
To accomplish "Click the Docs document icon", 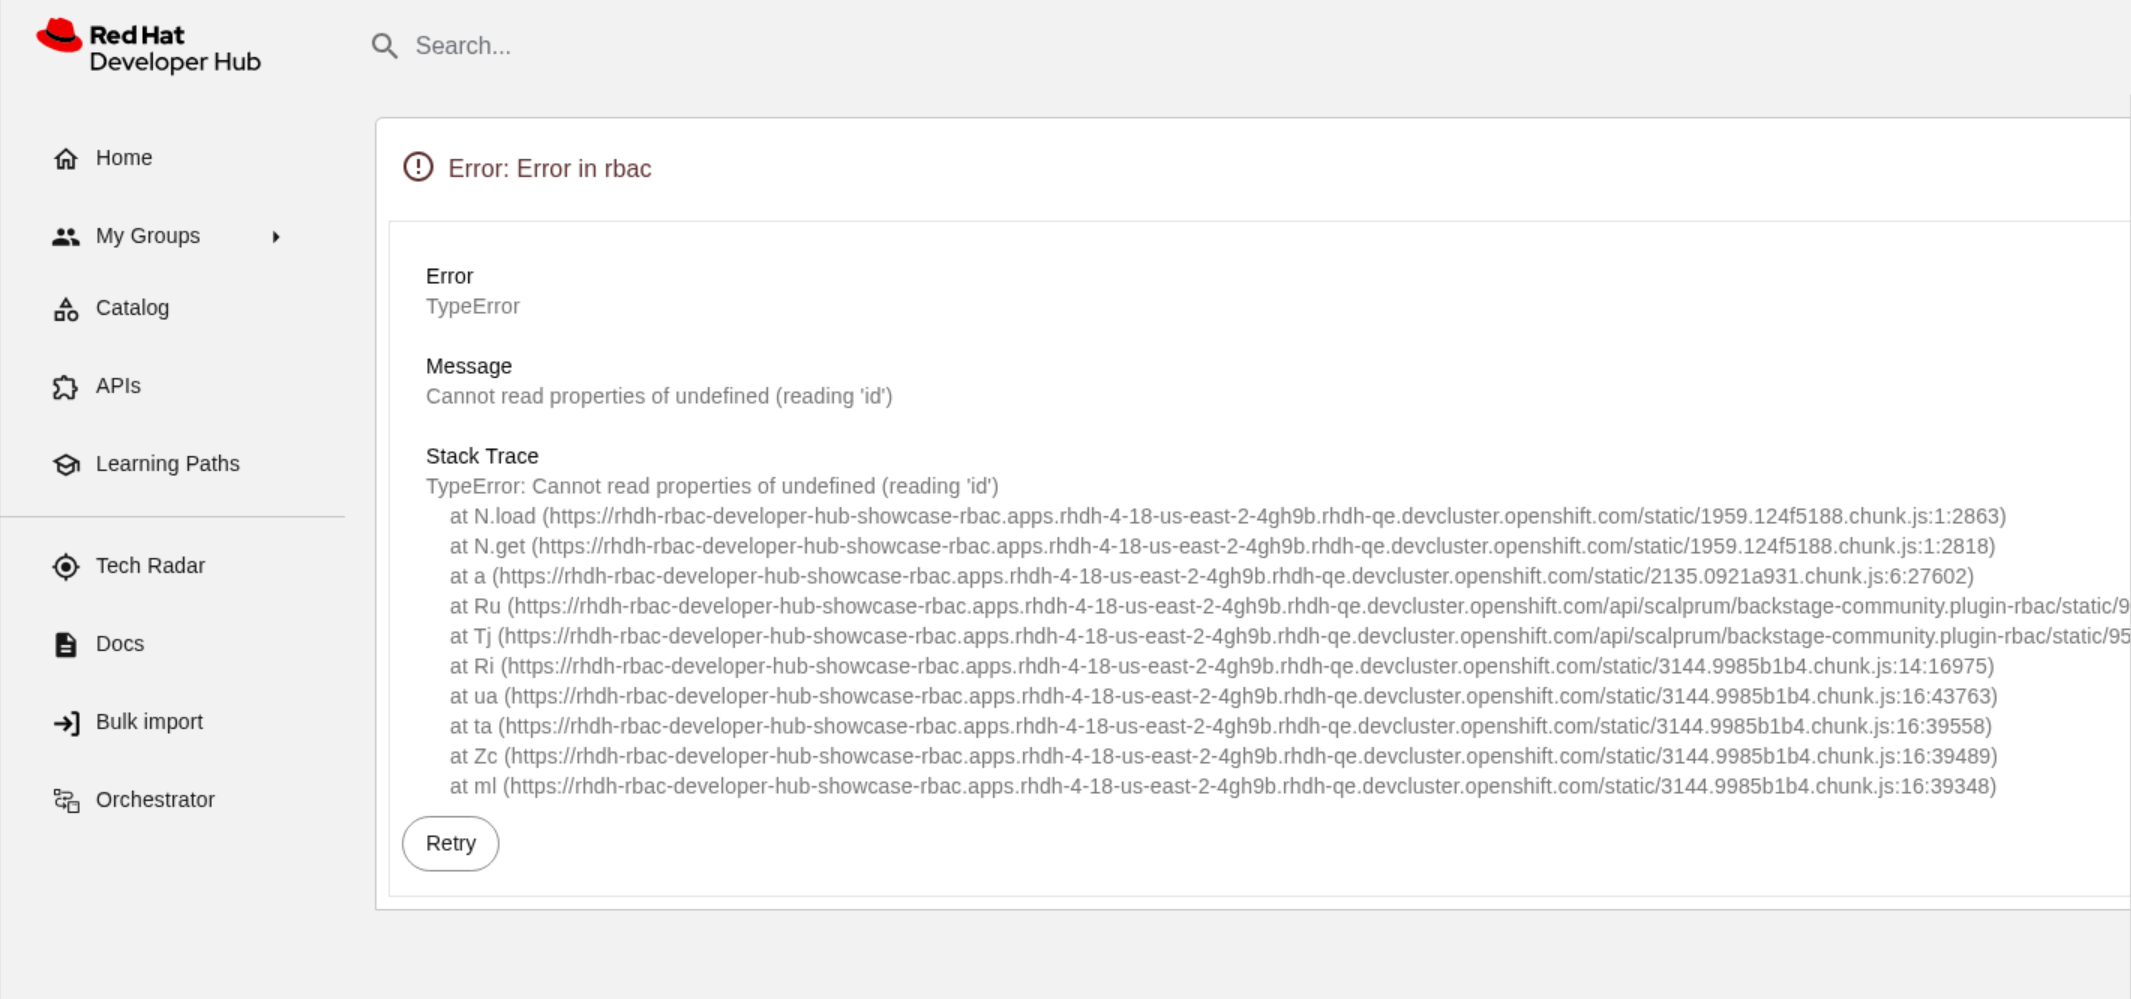I will 66,645.
